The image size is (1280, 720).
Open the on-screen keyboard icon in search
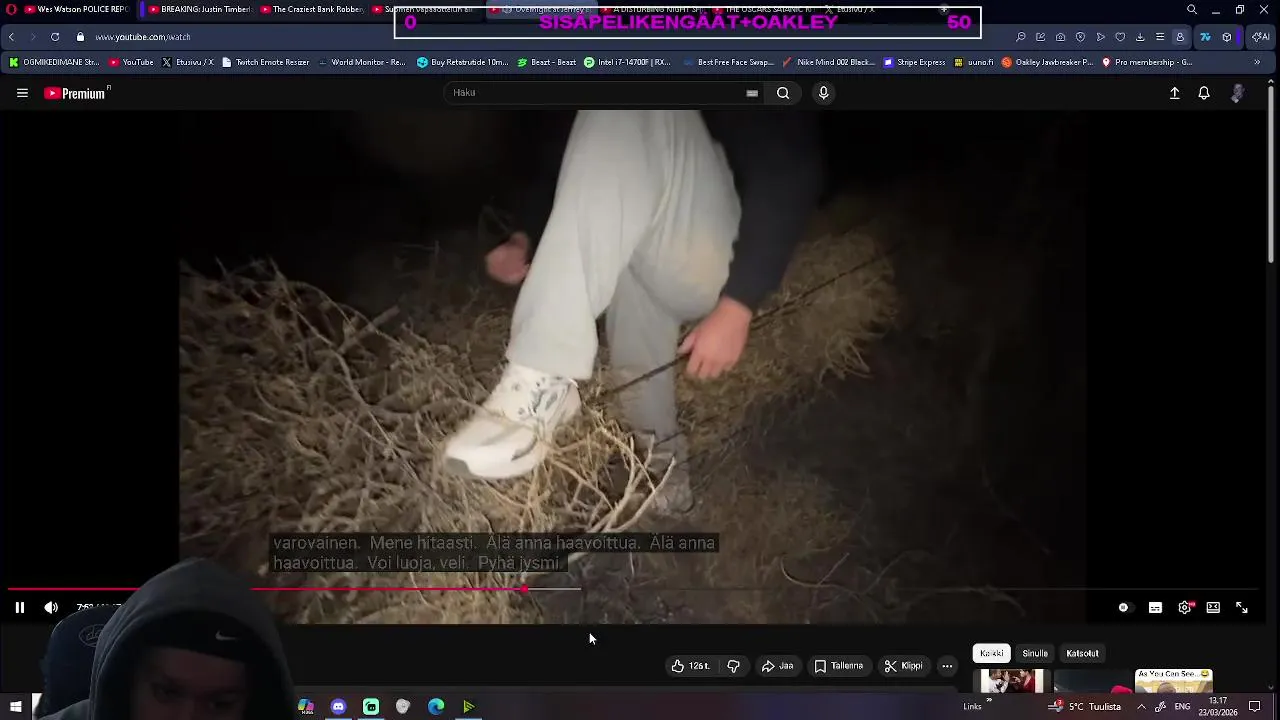pyautogui.click(x=752, y=93)
